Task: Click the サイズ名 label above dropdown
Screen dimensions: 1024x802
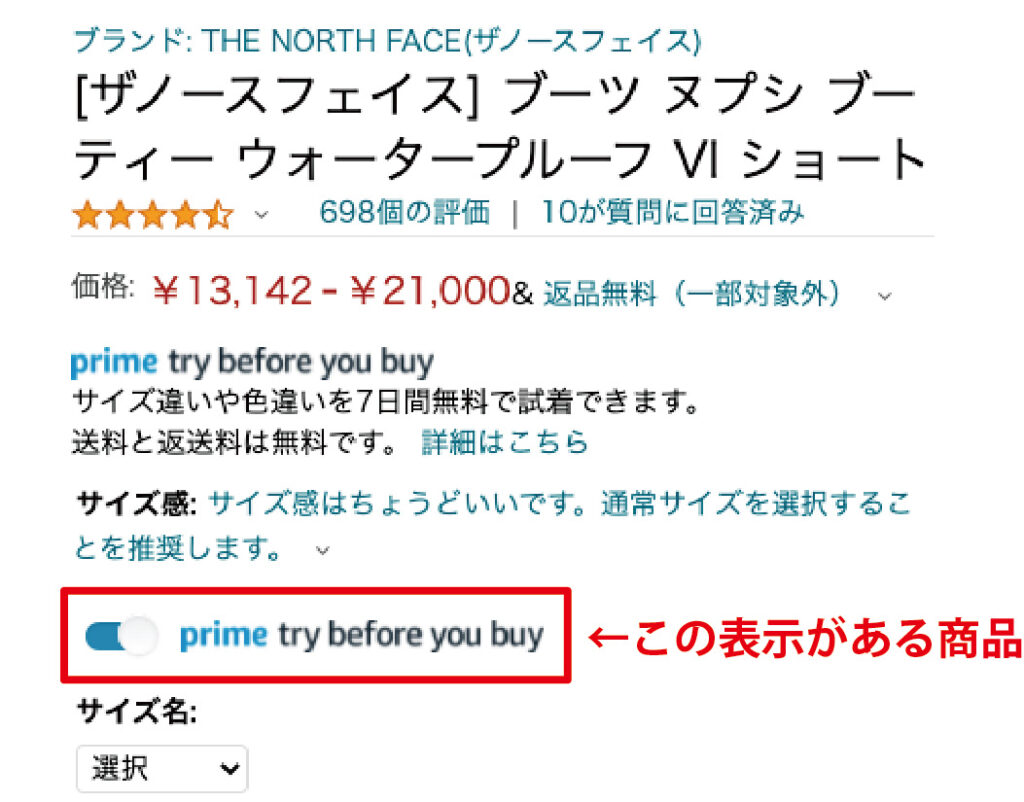Action: [136, 711]
